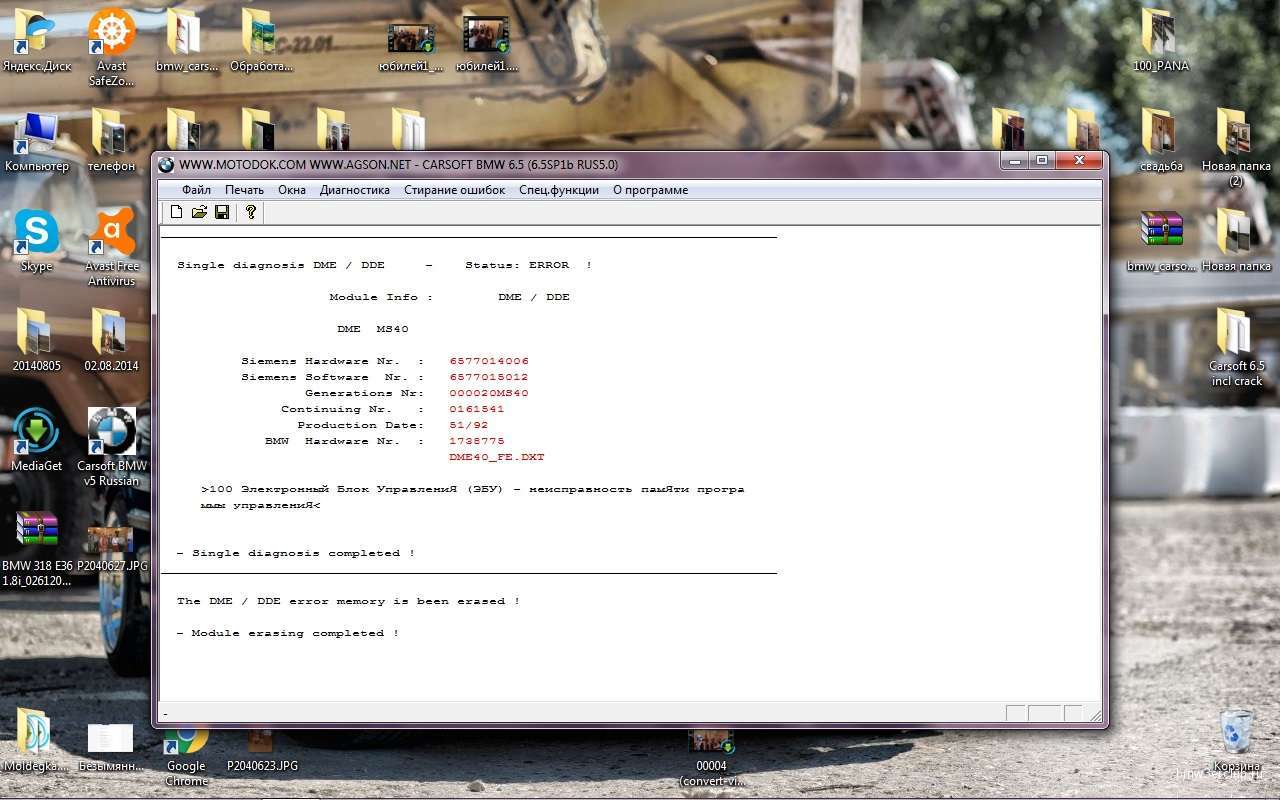Click the DME40_FE.DXT file name text
The image size is (1280, 800).
[x=497, y=457]
